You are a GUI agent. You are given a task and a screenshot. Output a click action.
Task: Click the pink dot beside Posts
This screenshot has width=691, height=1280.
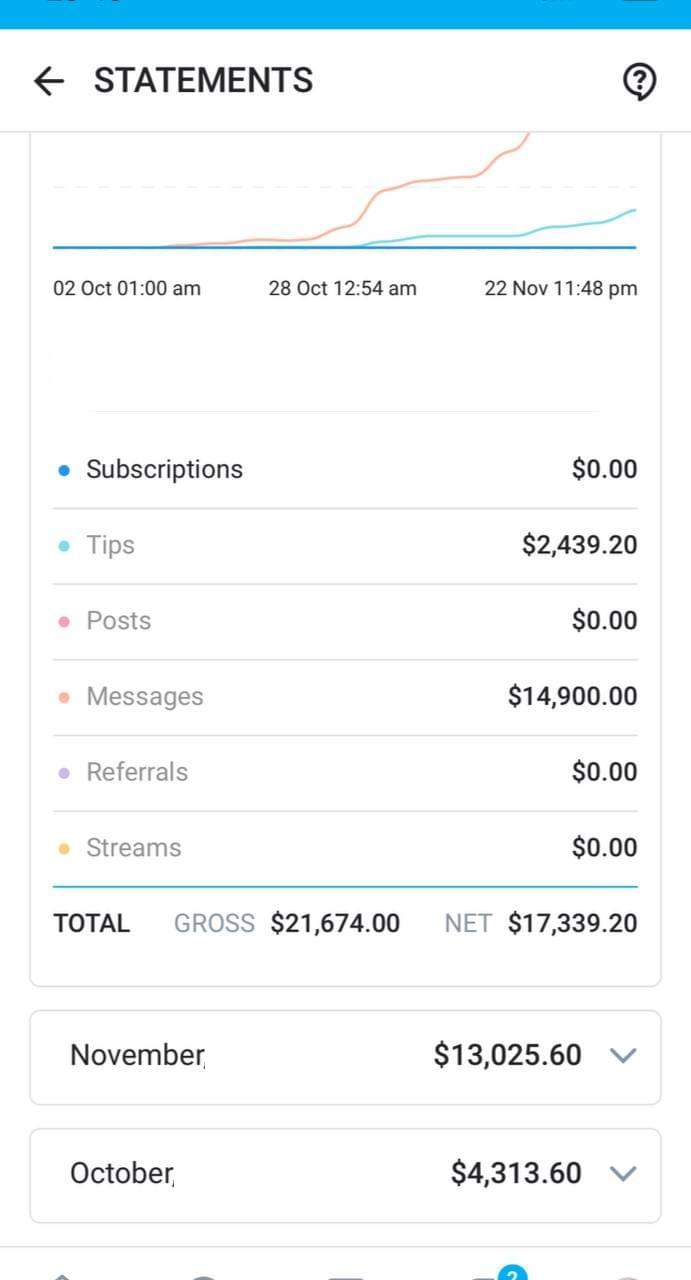(64, 622)
